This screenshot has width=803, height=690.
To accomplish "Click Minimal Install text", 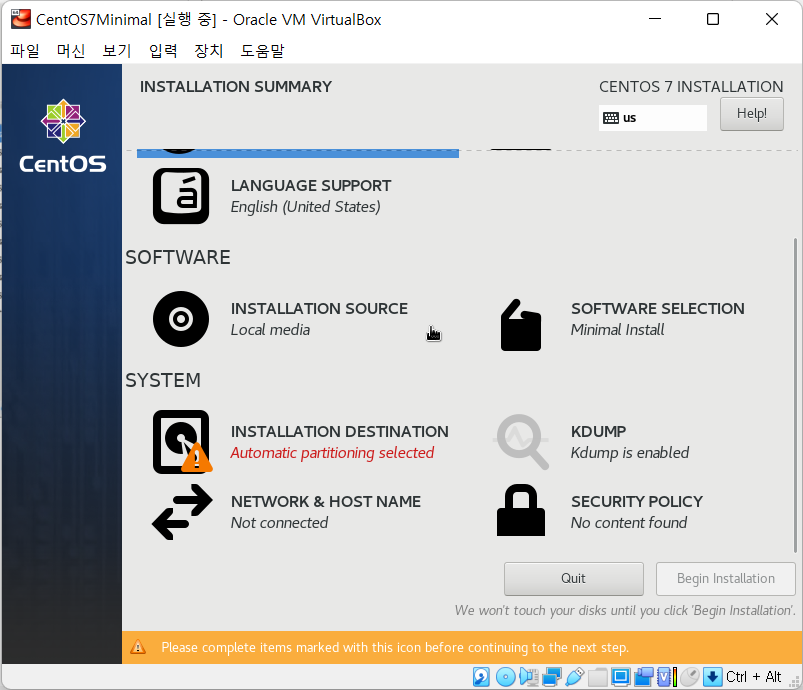I will click(x=617, y=330).
